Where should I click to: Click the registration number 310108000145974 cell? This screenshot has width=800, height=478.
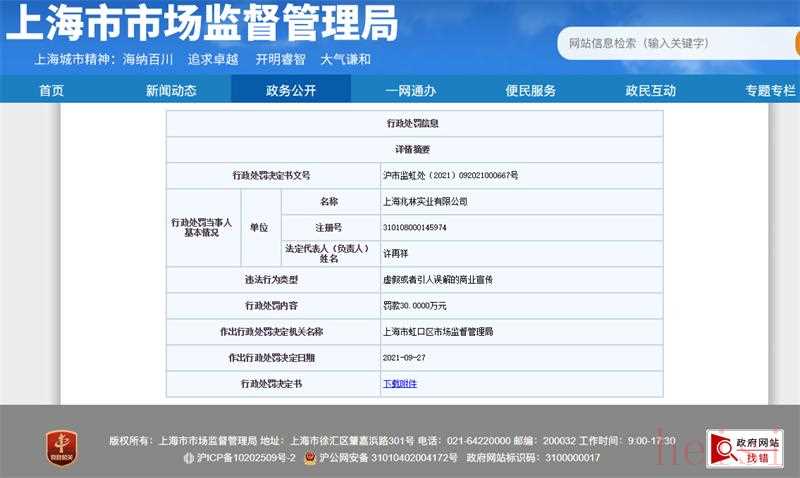tap(415, 227)
